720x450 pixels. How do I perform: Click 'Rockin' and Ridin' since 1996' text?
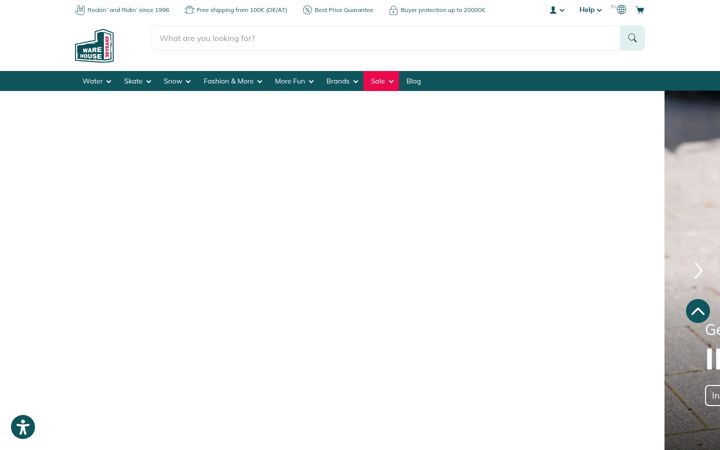pos(128,10)
